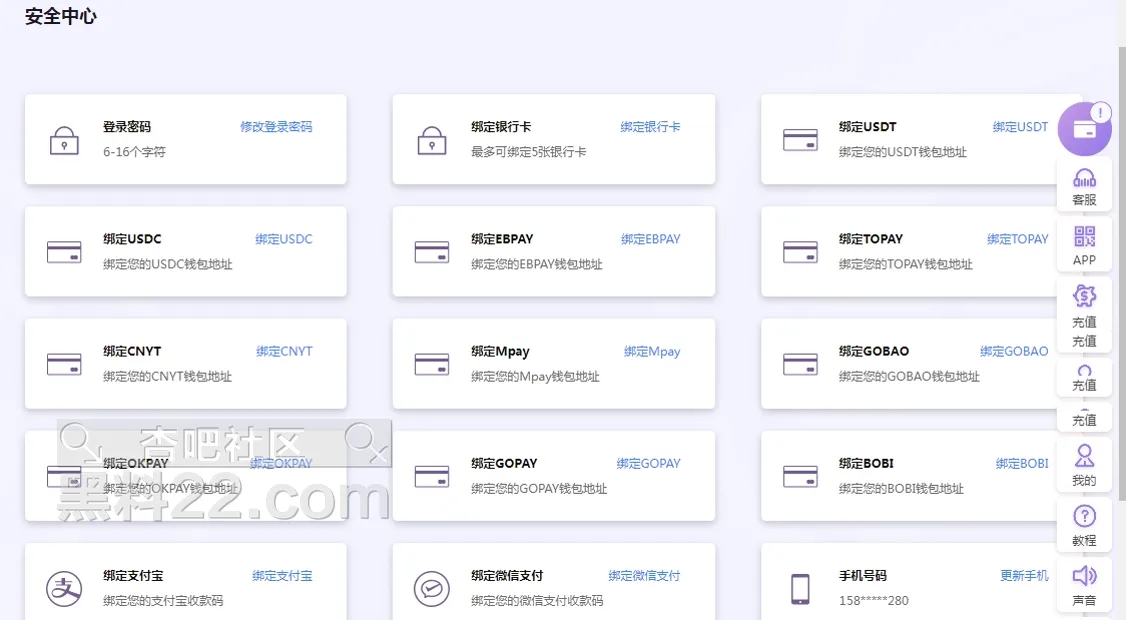Click the 绑定EBPAY link
The height and width of the screenshot is (620, 1126).
[650, 239]
